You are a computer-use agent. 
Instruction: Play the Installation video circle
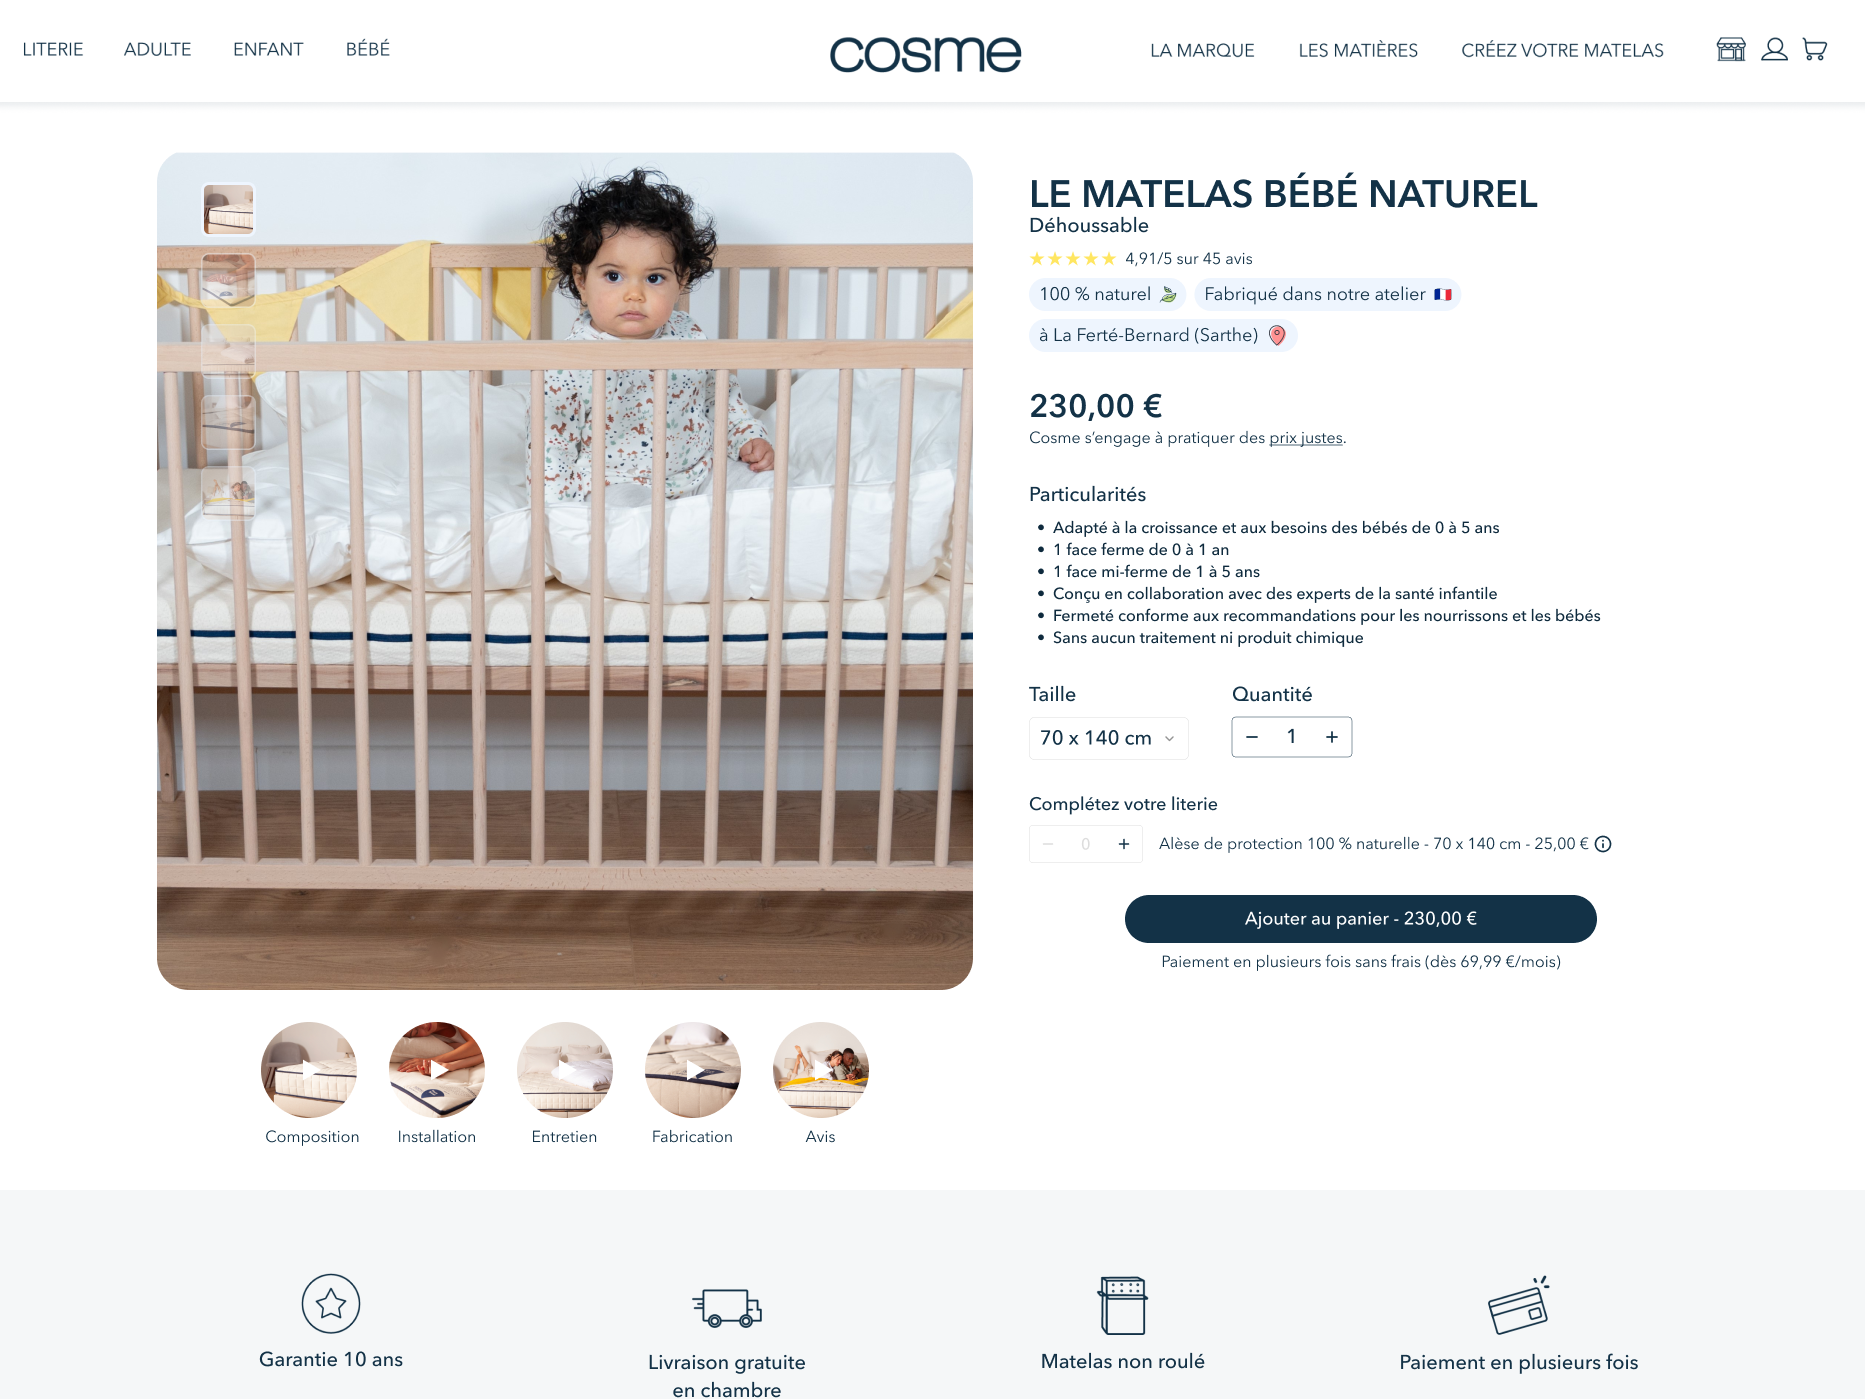tap(437, 1070)
